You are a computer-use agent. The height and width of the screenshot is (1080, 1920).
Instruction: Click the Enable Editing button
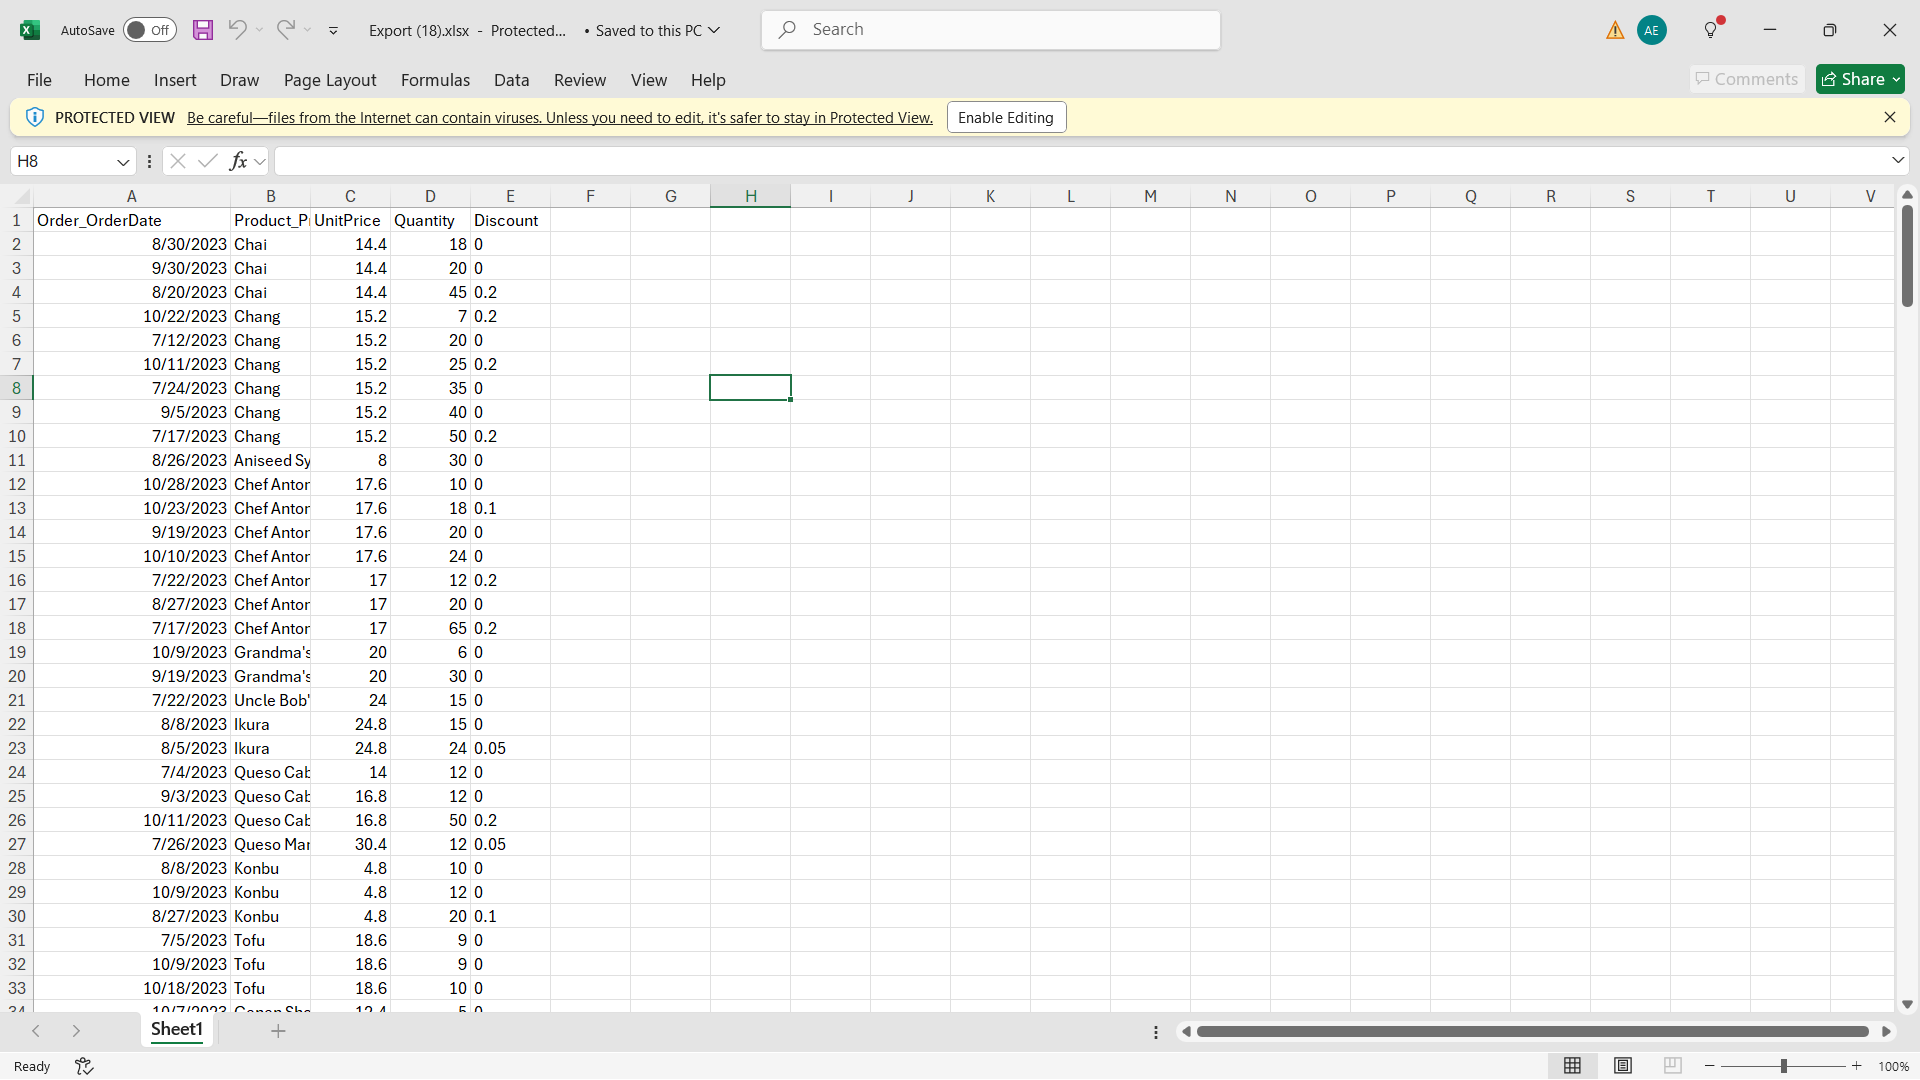1006,118
